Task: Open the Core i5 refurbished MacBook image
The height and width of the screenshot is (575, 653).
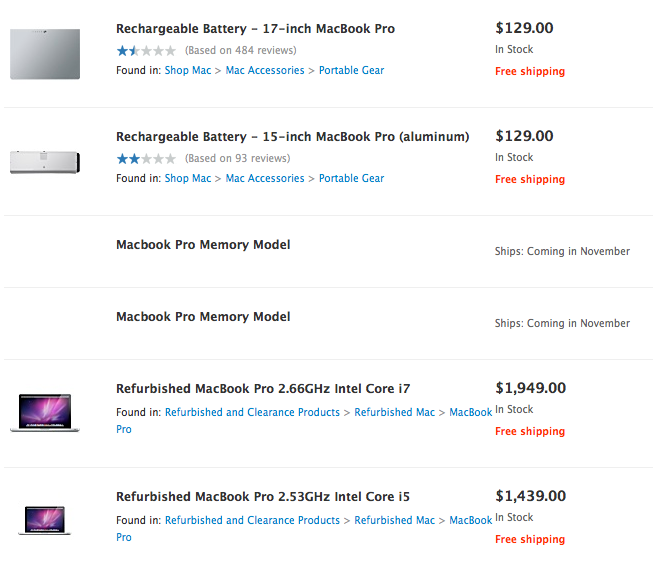Action: click(45, 520)
